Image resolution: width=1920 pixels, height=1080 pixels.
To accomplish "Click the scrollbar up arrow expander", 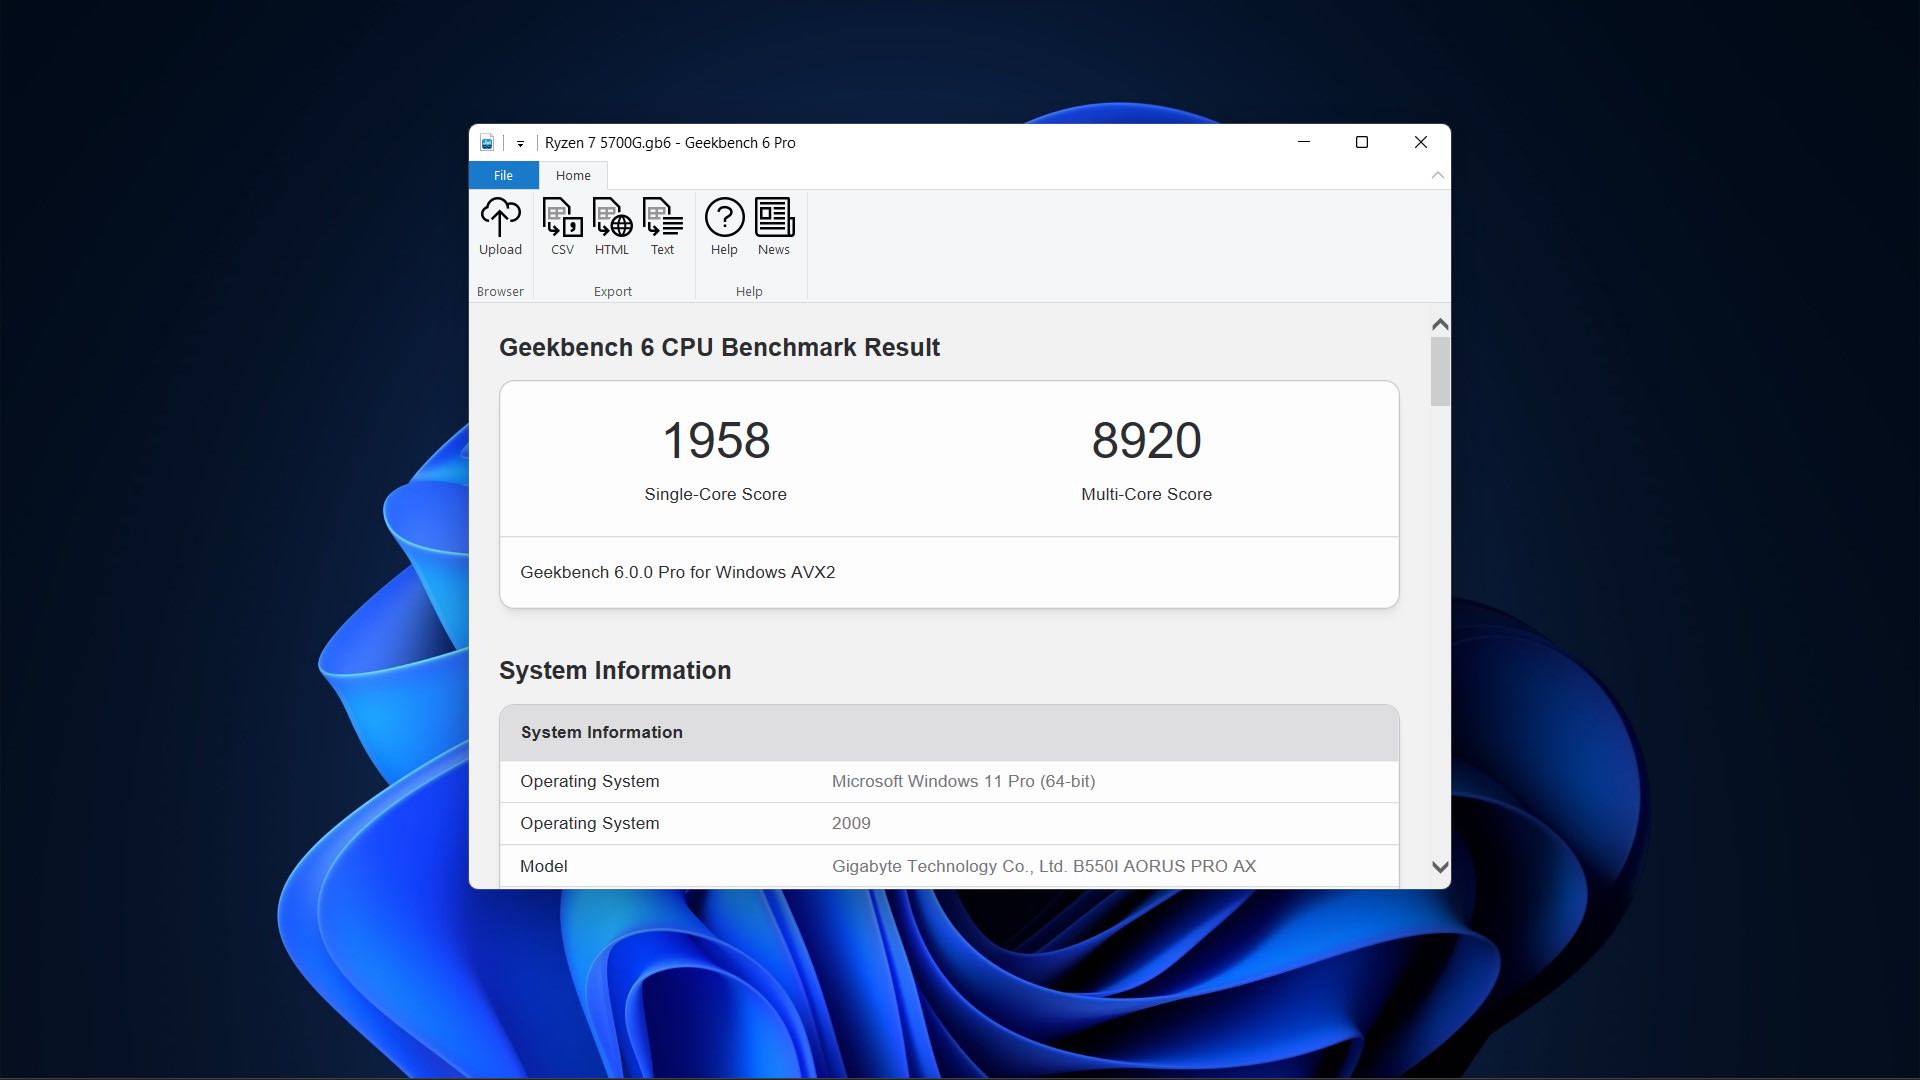I will (x=1440, y=324).
